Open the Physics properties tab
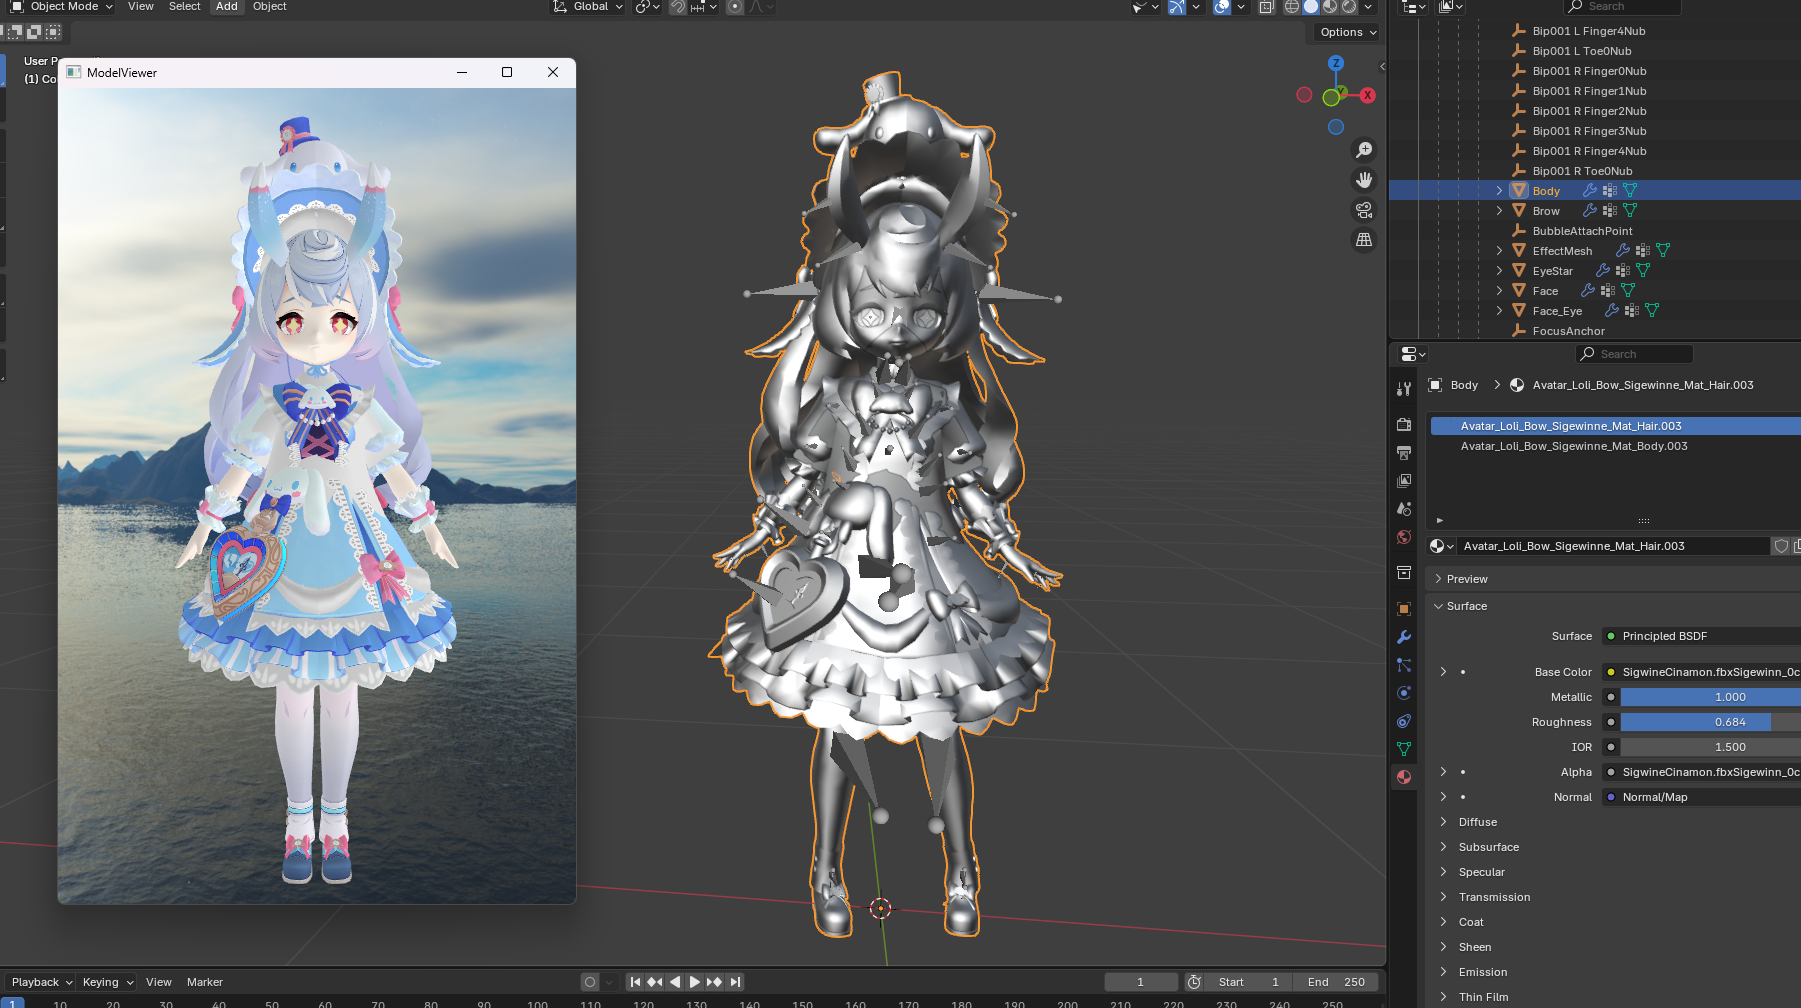The image size is (1801, 1008). point(1404,693)
